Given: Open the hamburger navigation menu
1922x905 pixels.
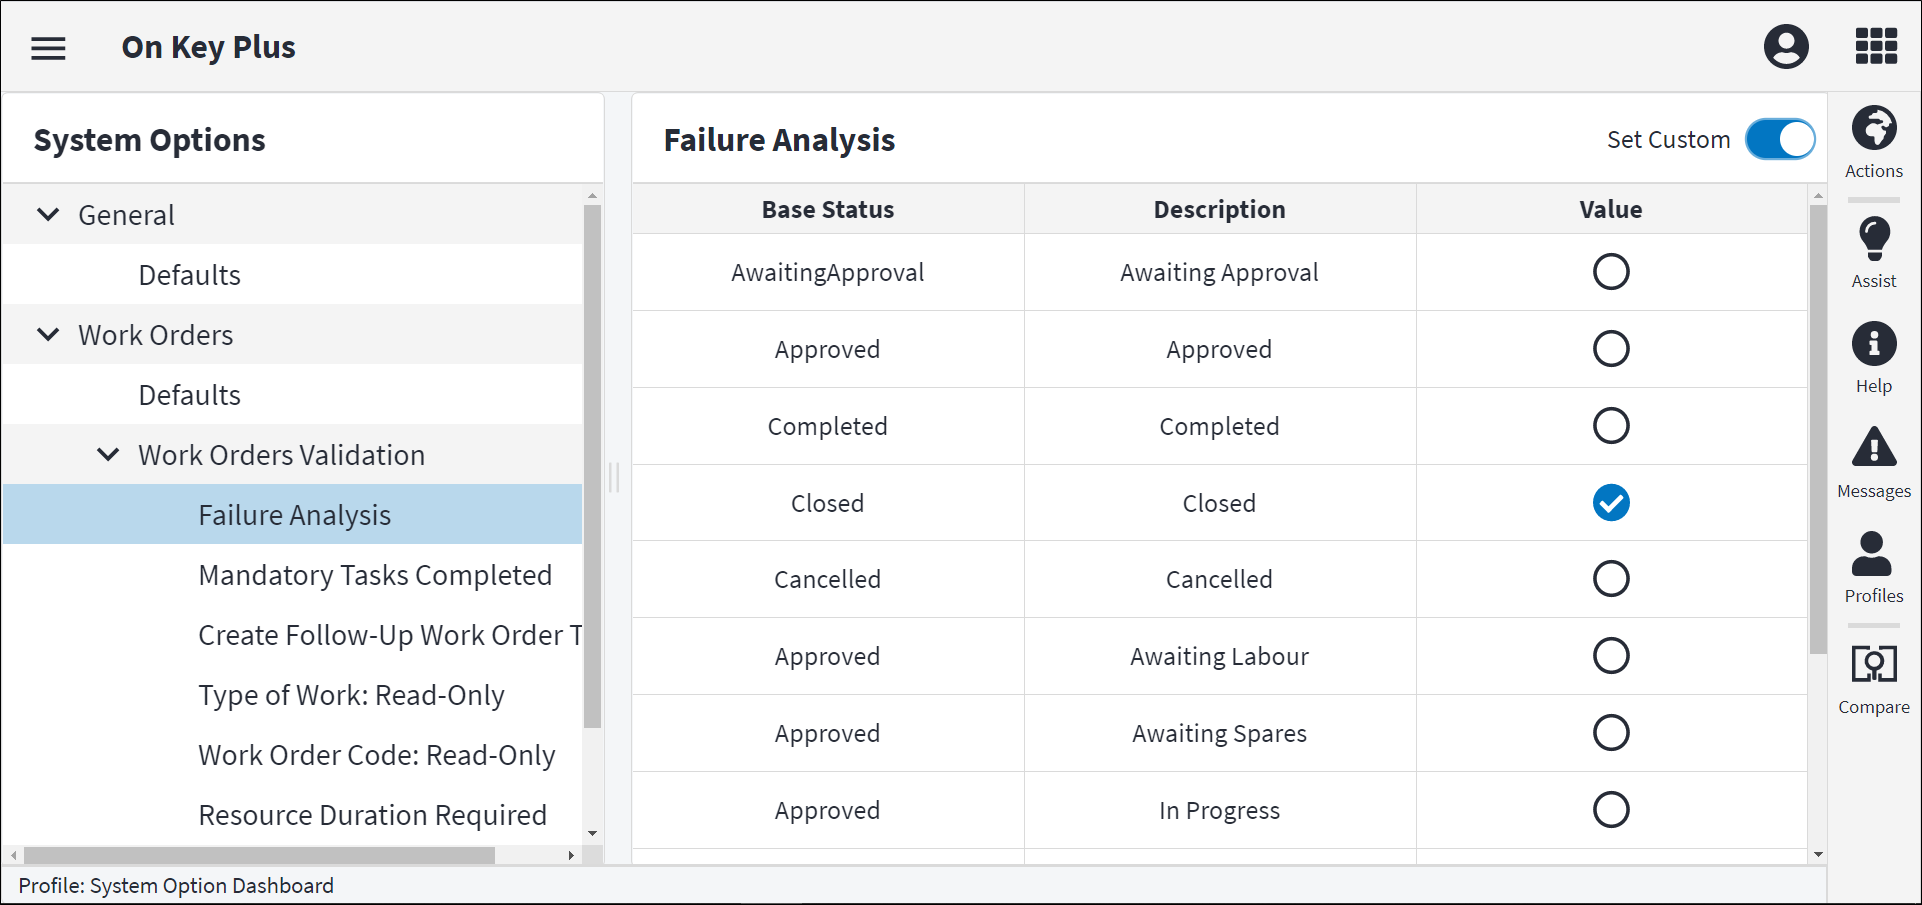Looking at the screenshot, I should [x=48, y=48].
